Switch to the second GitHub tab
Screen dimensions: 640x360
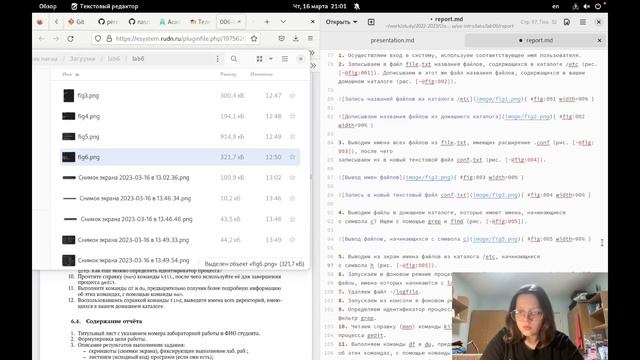click(x=139, y=22)
